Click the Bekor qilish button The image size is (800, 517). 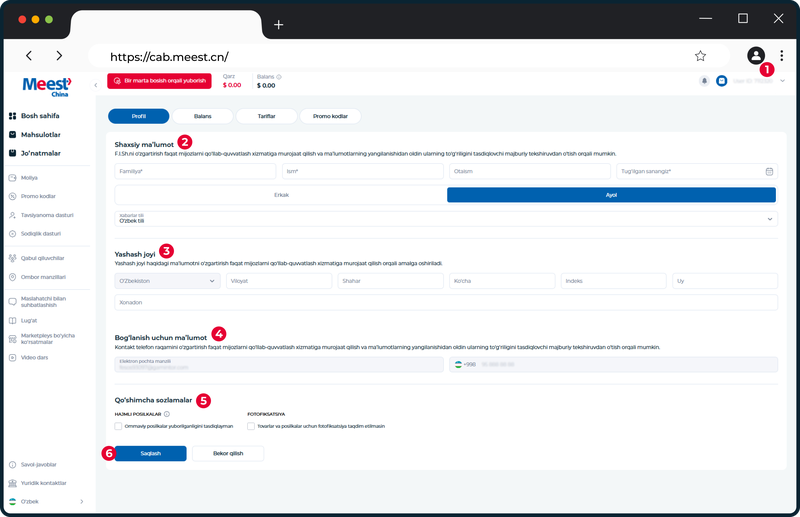pyautogui.click(x=228, y=453)
